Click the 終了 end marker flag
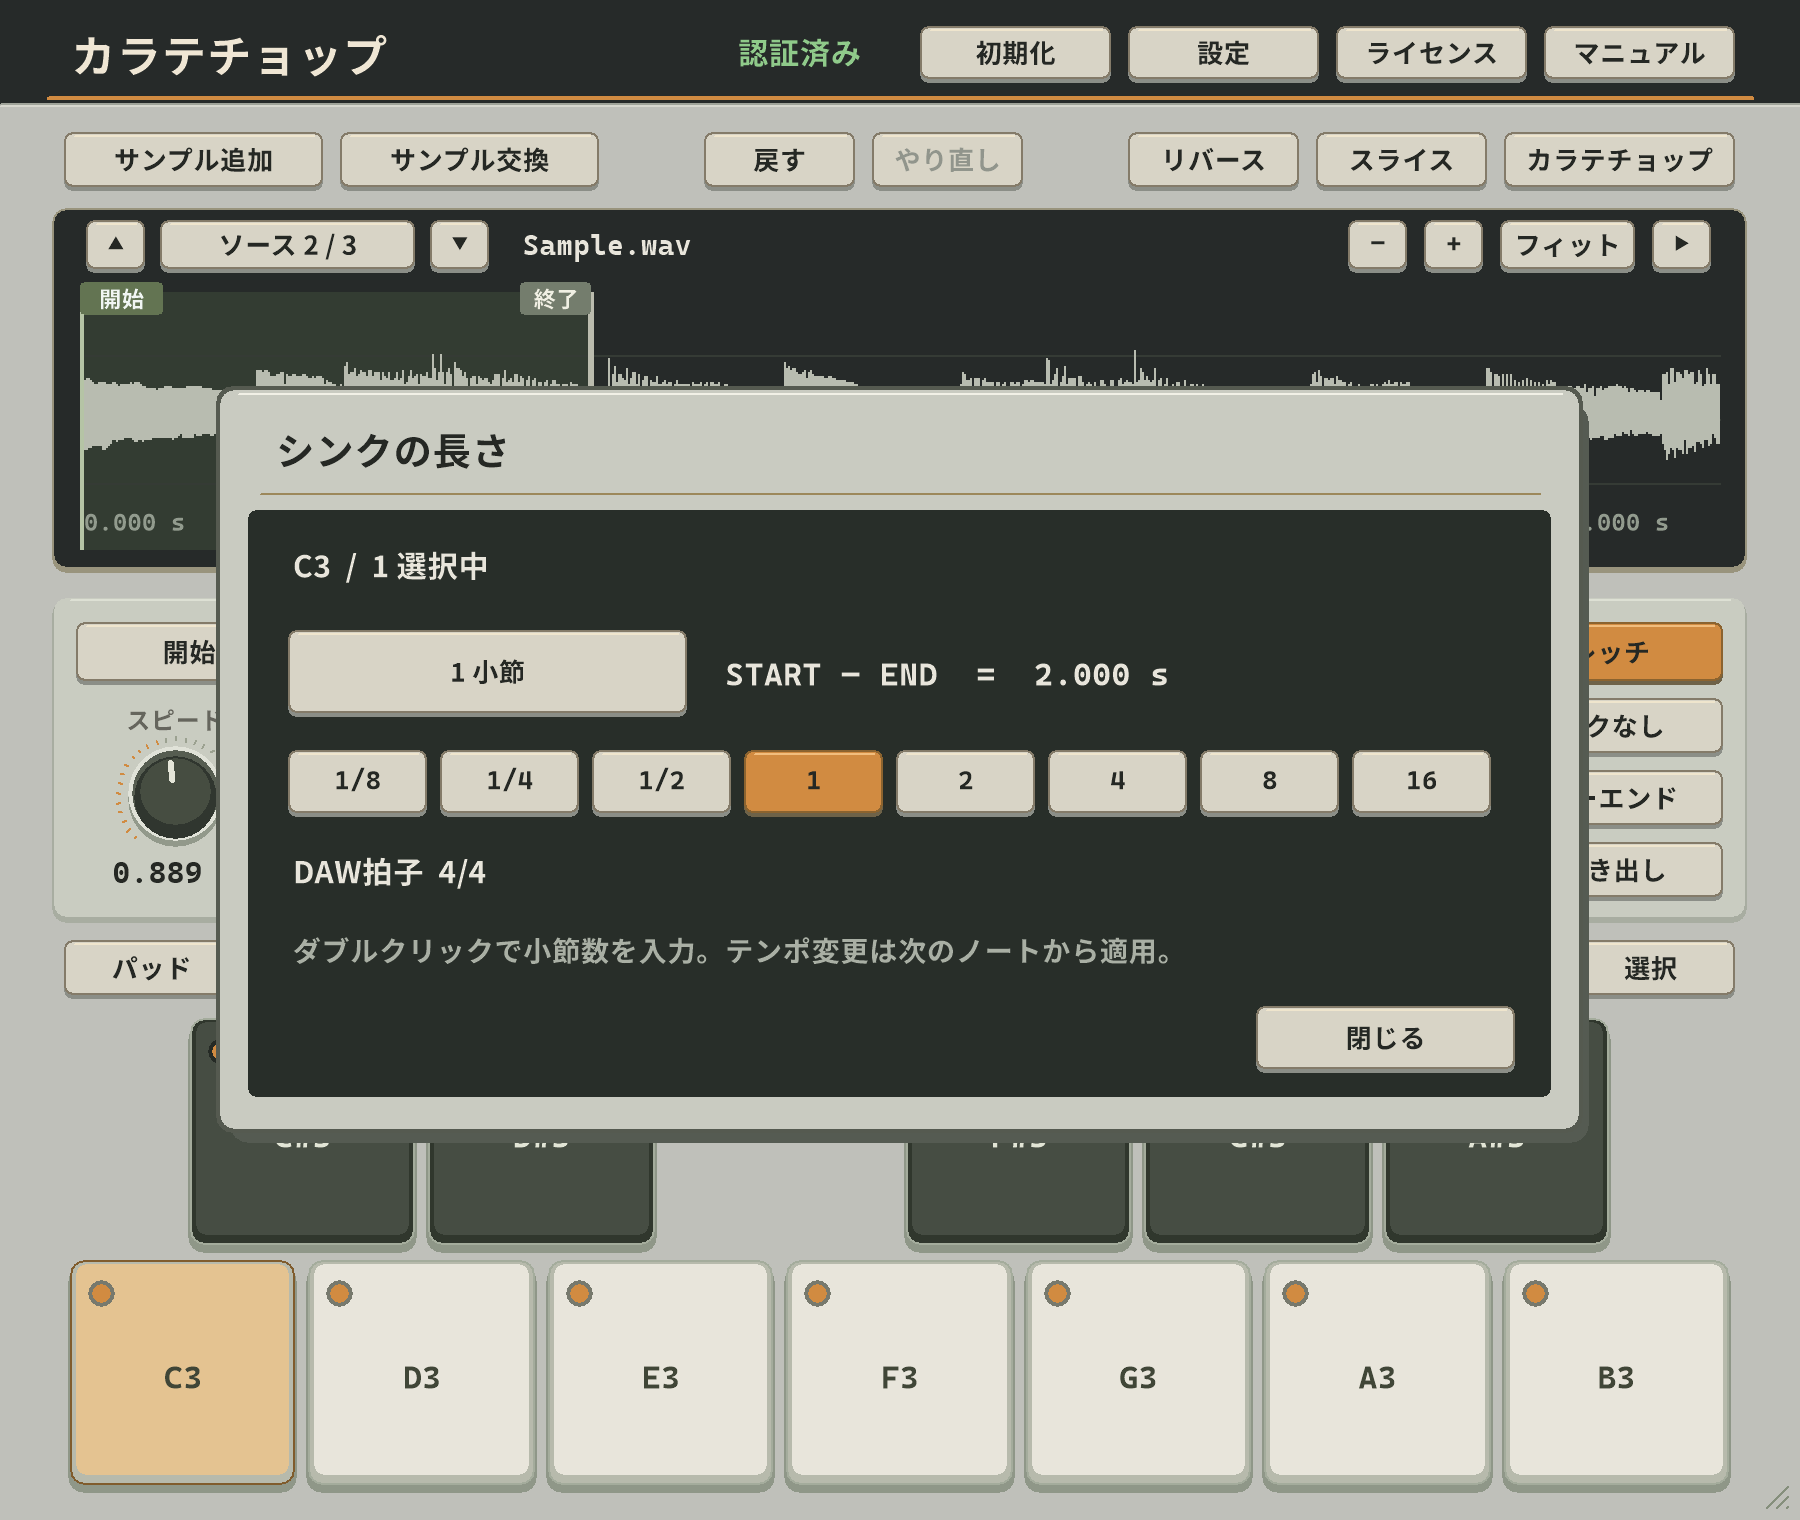1800x1520 pixels. (555, 299)
